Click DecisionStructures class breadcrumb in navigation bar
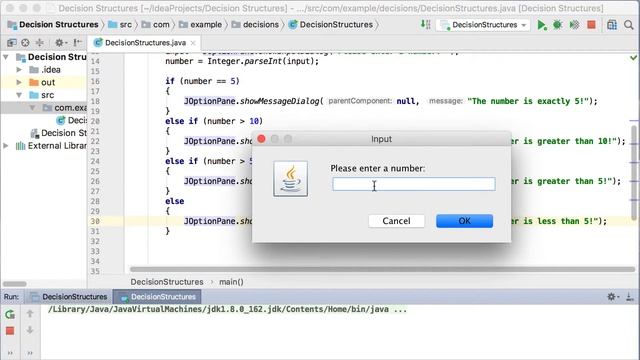Screen dimensions: 640x360 pyautogui.click(x=331, y=25)
